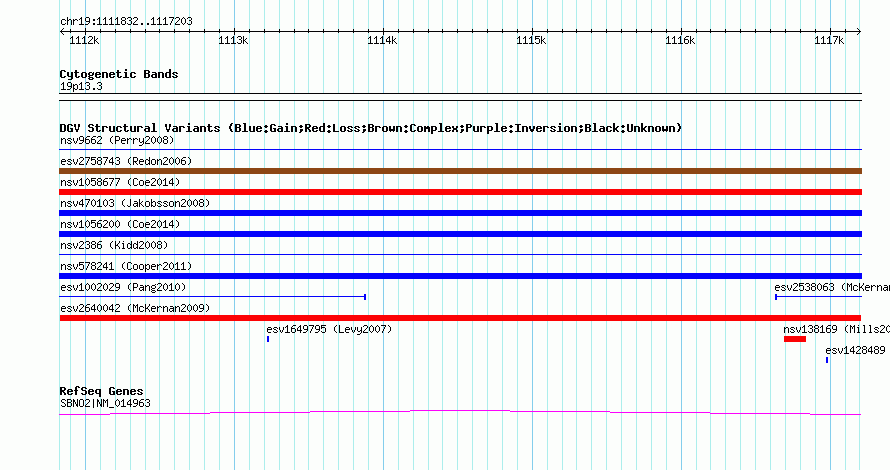
Task: Open the DGV Structural Variants track title
Action: click(x=371, y=128)
